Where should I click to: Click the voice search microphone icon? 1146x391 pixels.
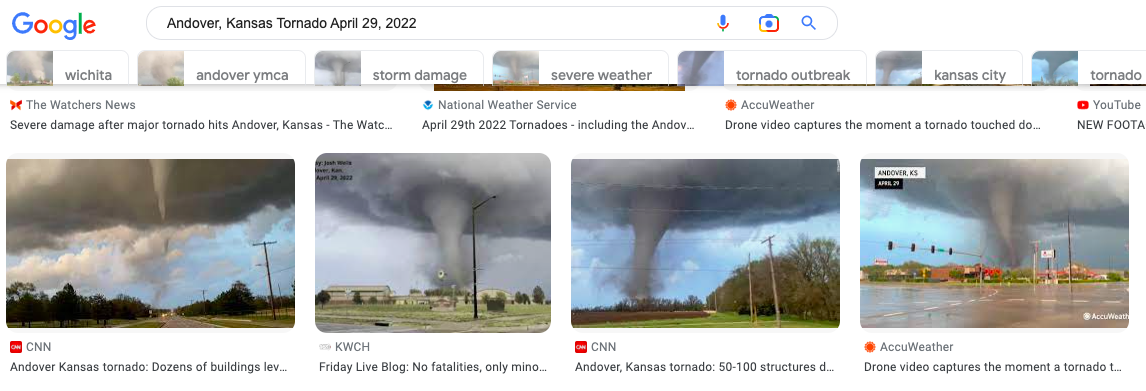[x=723, y=23]
